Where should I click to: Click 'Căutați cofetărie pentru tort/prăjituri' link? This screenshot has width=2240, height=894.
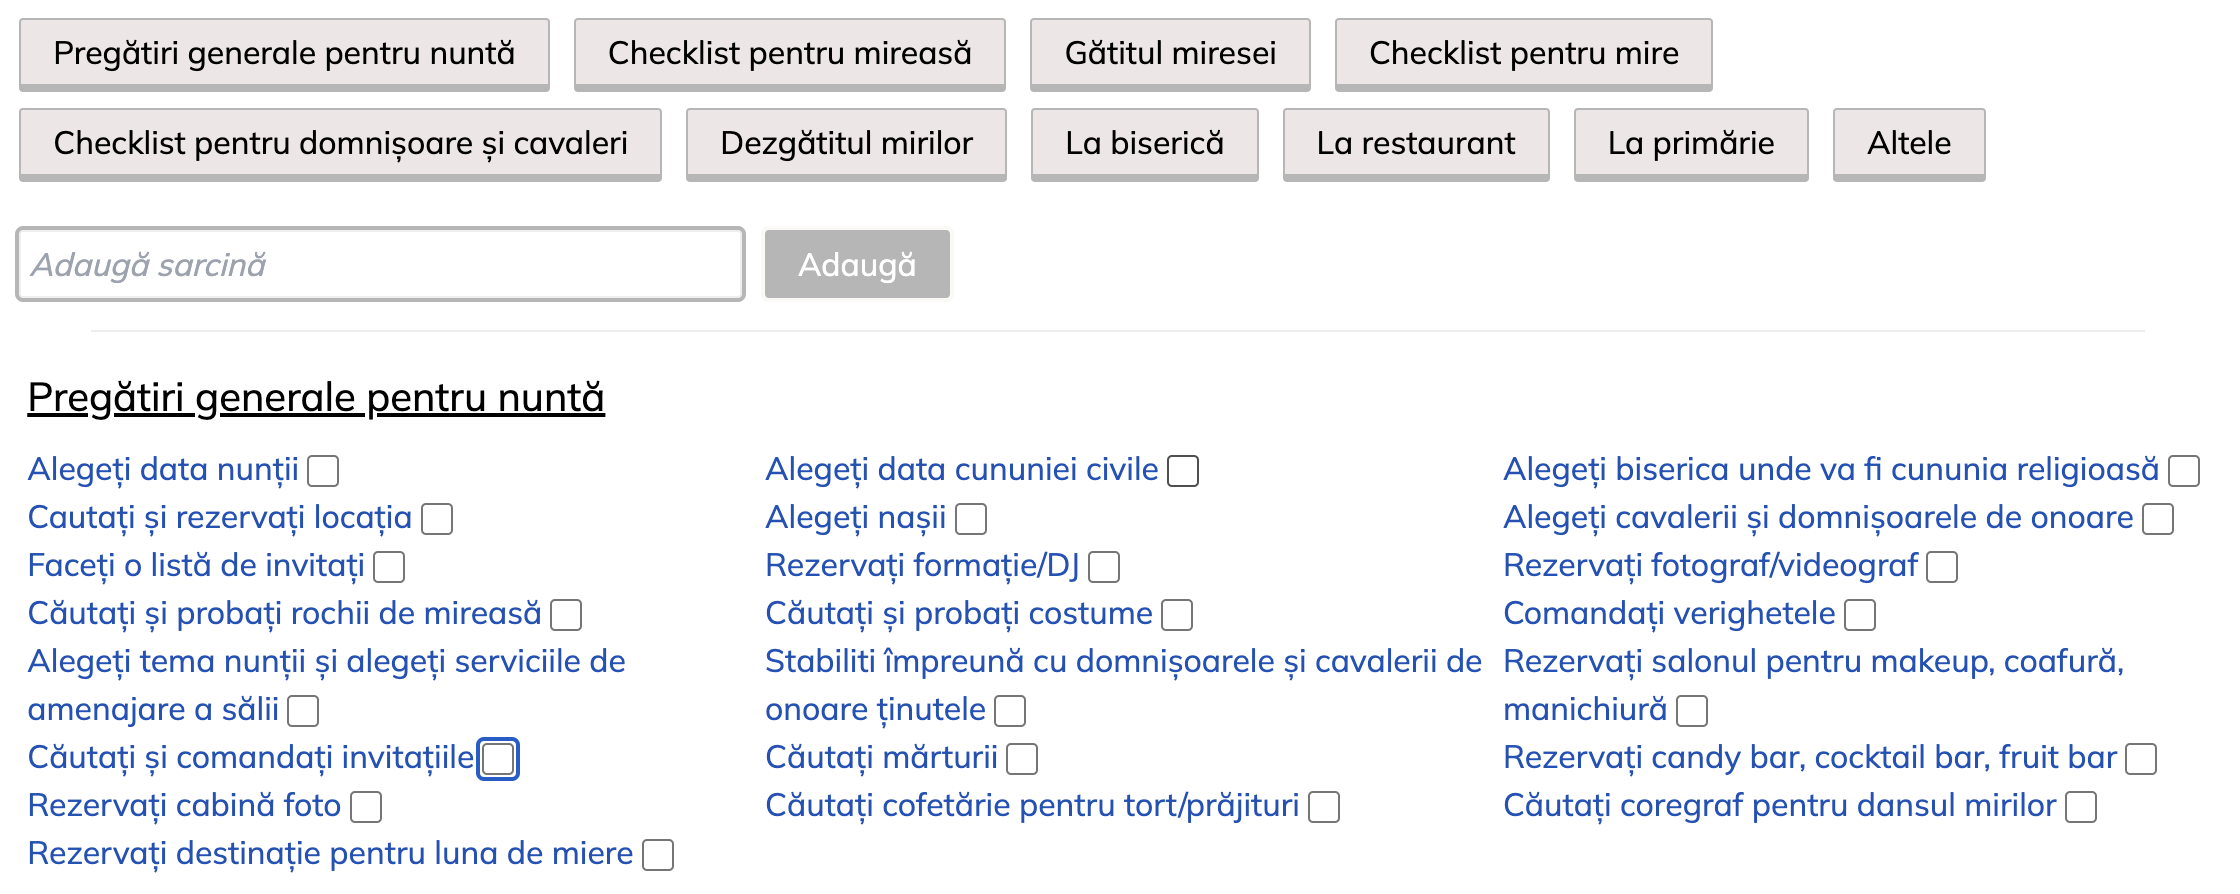(x=1031, y=806)
